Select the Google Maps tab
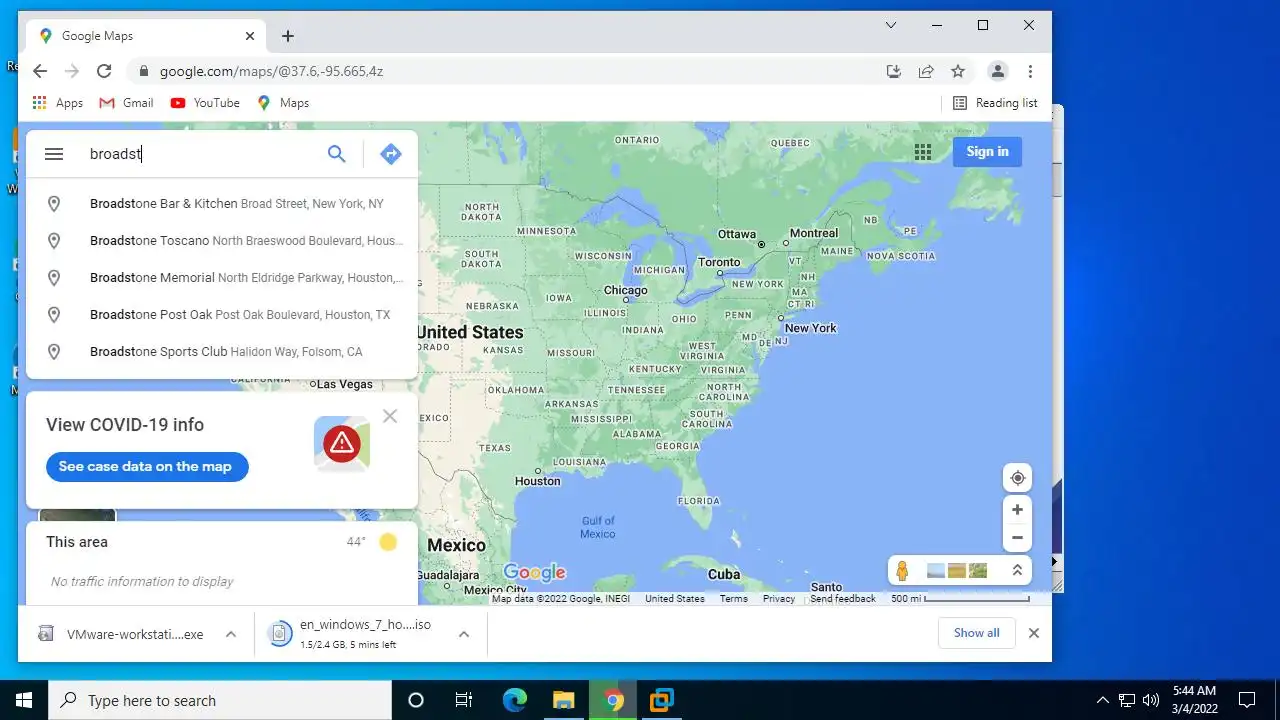1280x720 pixels. (x=145, y=36)
